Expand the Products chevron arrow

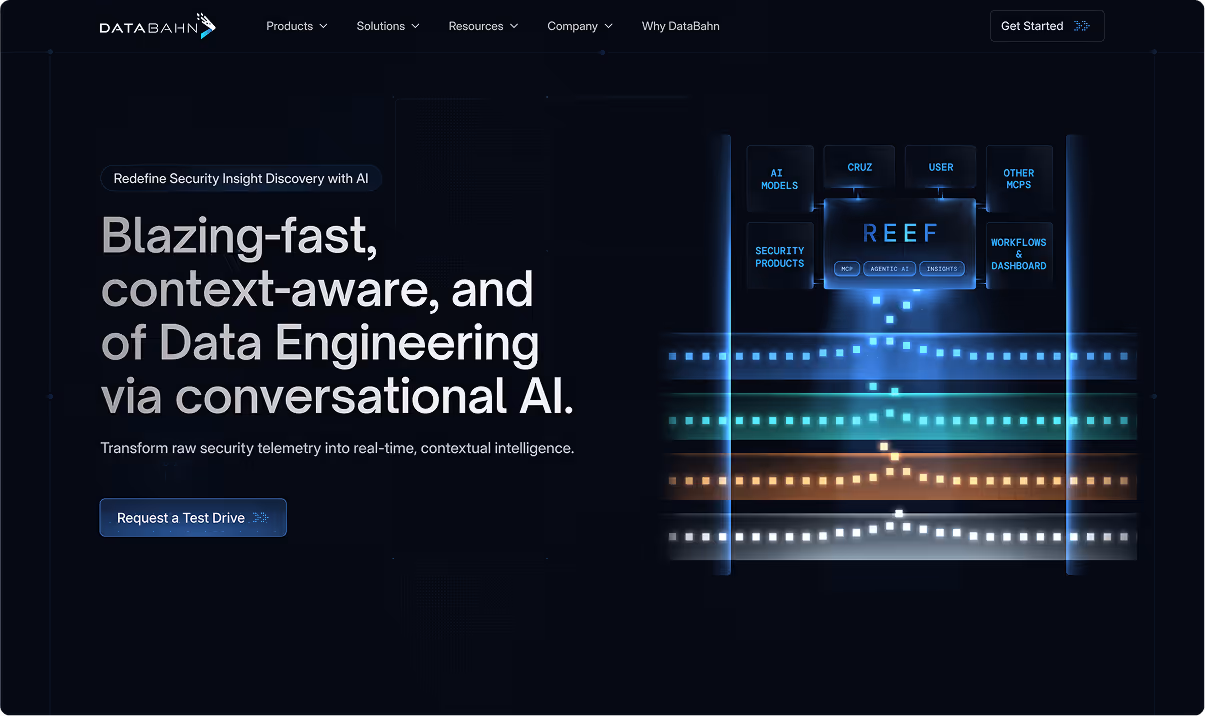coord(323,26)
